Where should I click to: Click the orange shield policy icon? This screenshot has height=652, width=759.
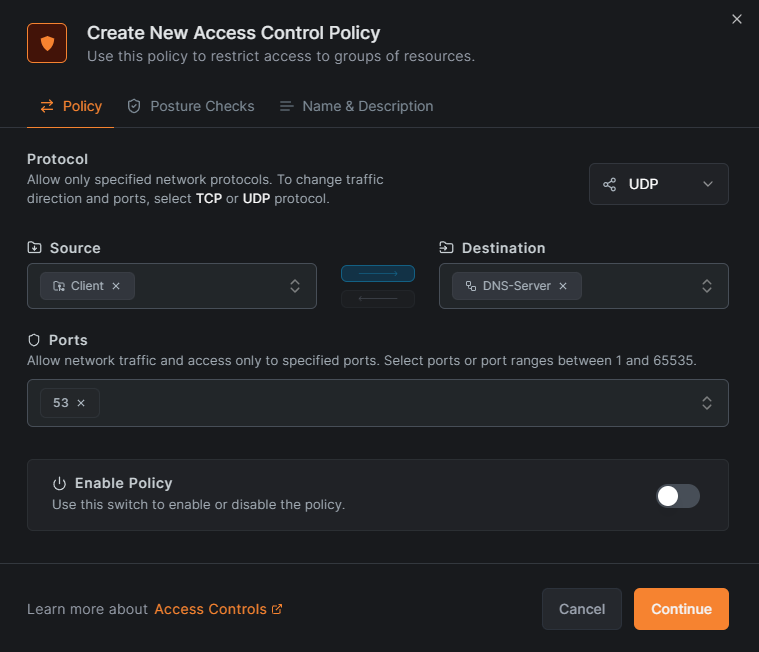(46, 43)
